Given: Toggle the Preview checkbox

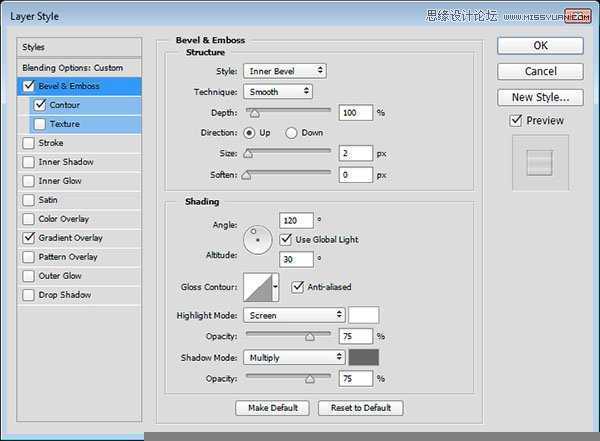Looking at the screenshot, I should [x=516, y=121].
